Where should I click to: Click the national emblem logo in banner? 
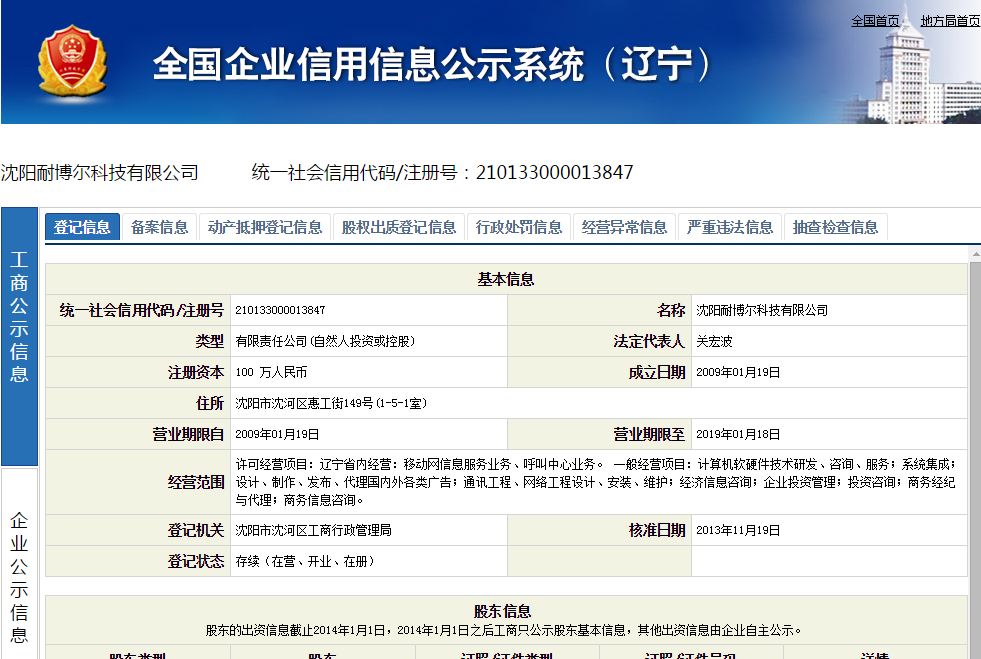click(x=71, y=63)
